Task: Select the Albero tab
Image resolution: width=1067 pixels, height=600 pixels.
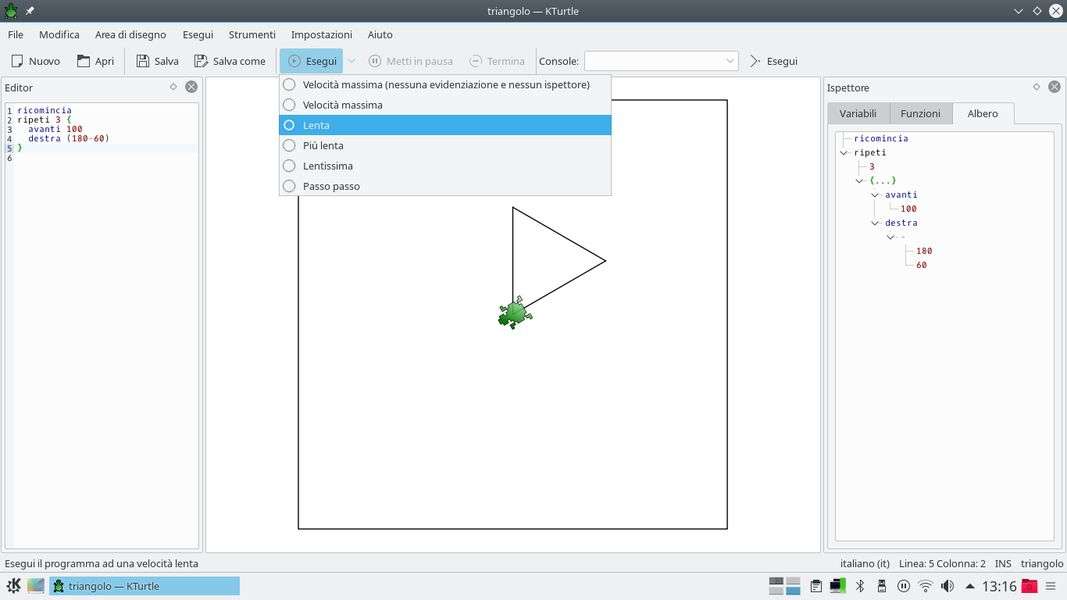Action: click(983, 114)
